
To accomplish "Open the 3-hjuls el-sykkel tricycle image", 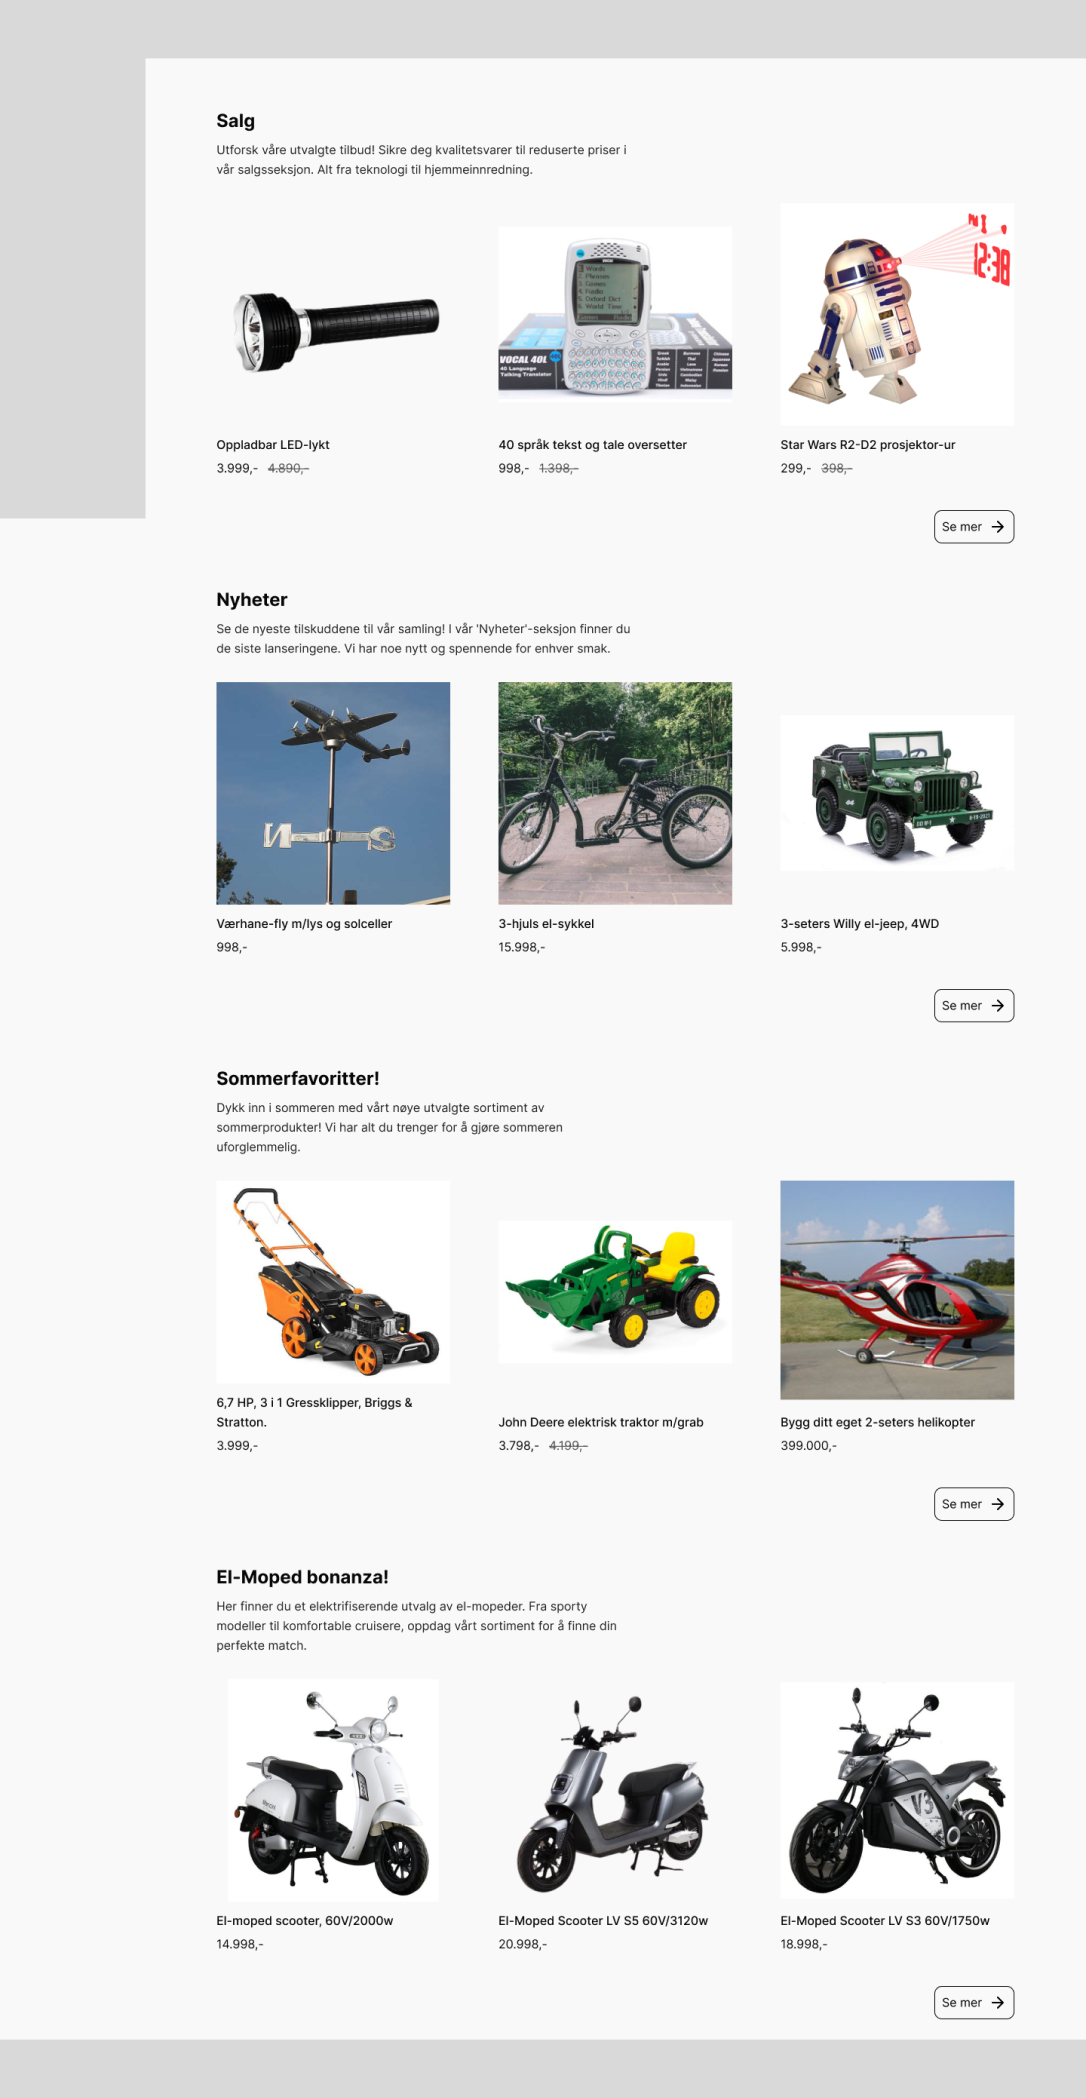I will point(615,793).
